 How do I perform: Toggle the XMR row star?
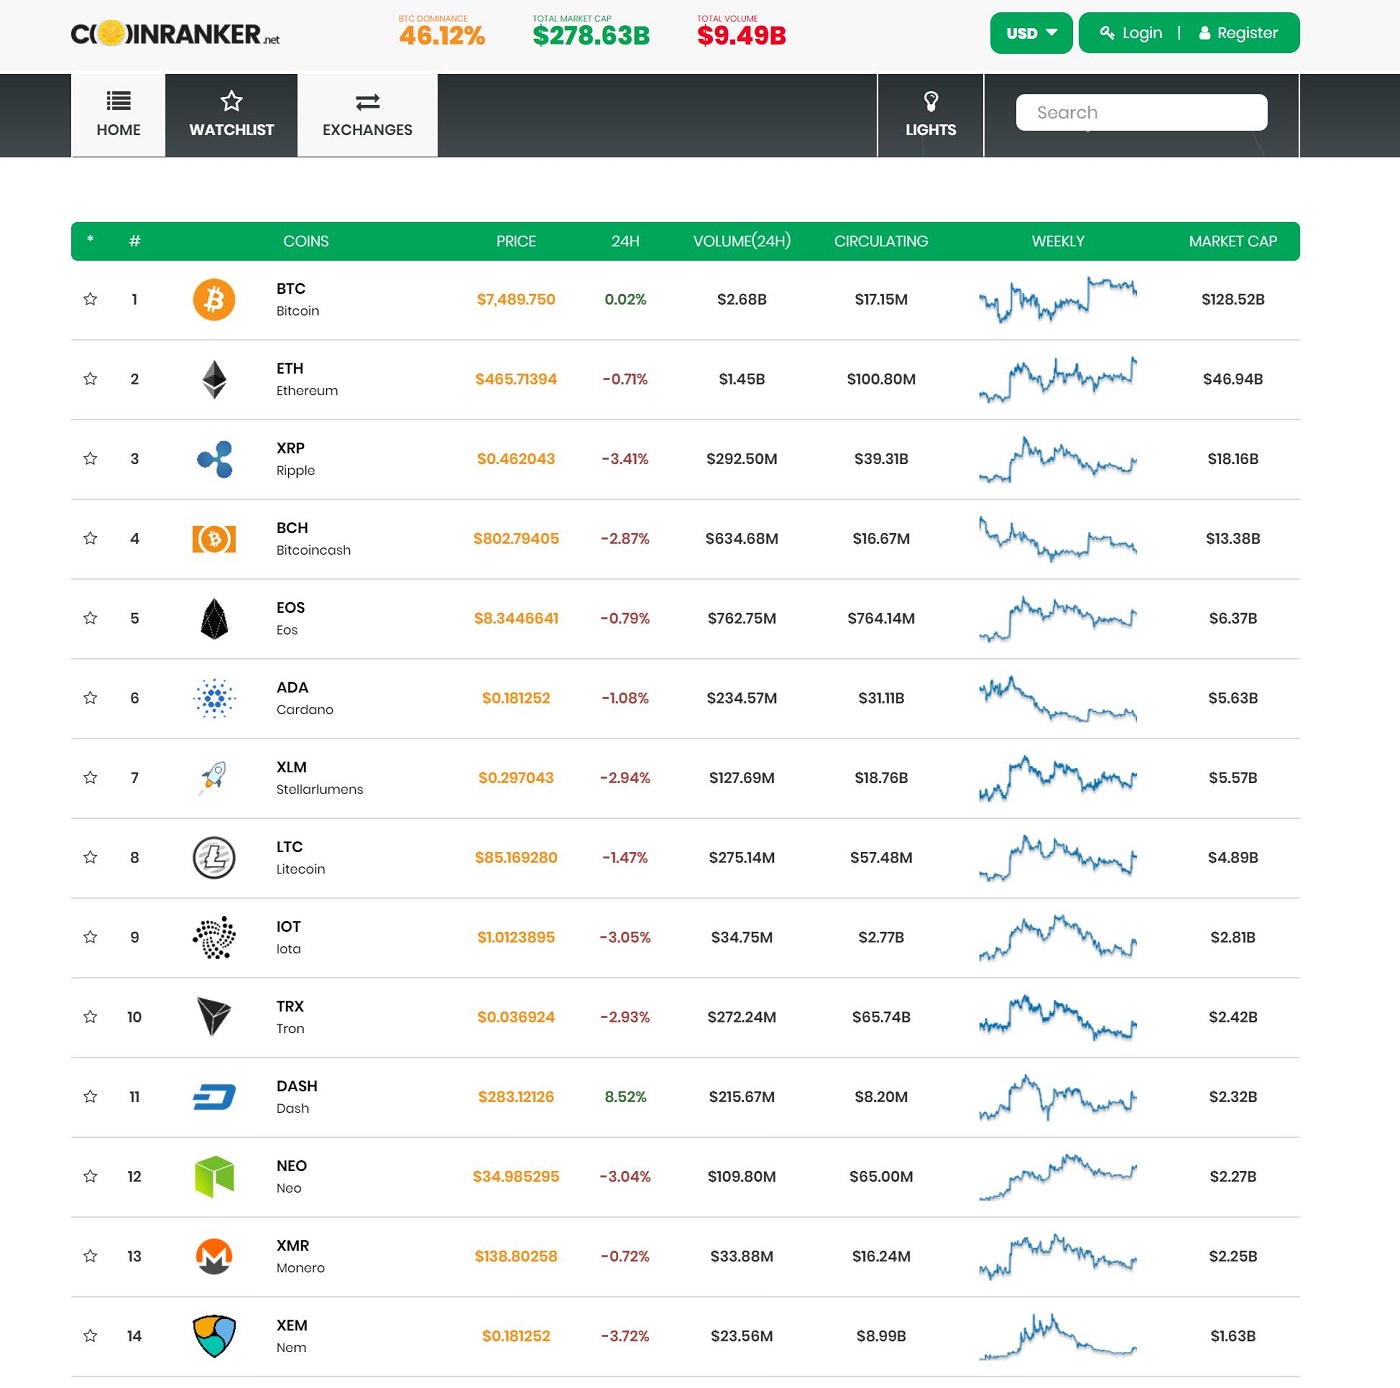[x=90, y=1256]
